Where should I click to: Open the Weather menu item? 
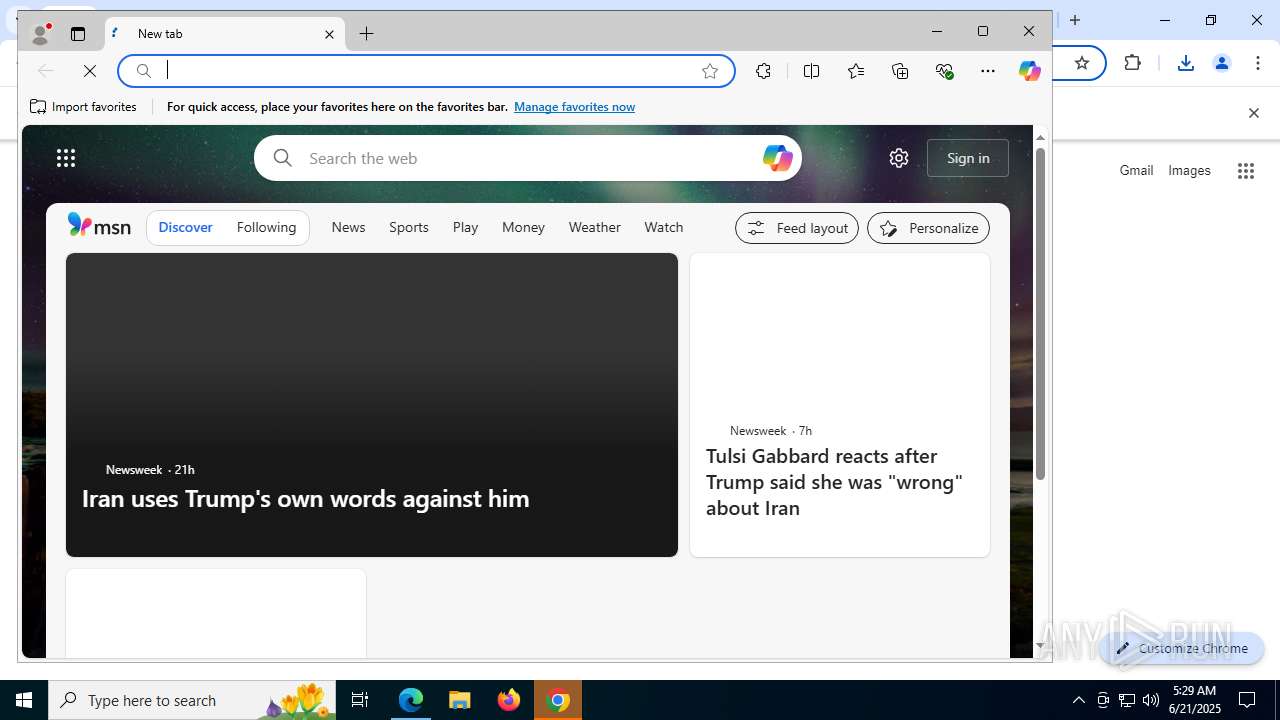point(595,228)
